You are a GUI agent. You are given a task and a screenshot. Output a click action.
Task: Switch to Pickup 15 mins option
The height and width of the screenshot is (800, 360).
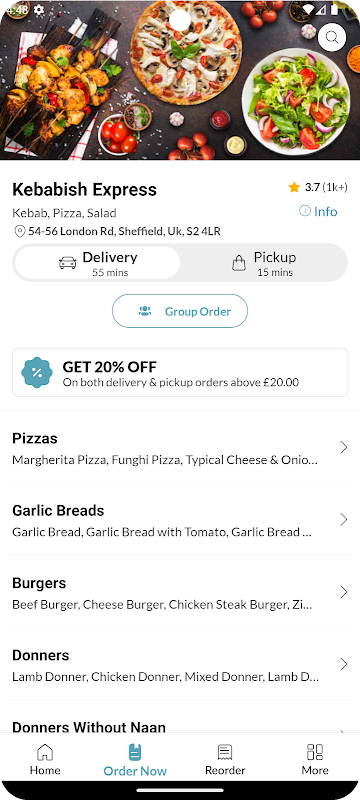(x=263, y=263)
